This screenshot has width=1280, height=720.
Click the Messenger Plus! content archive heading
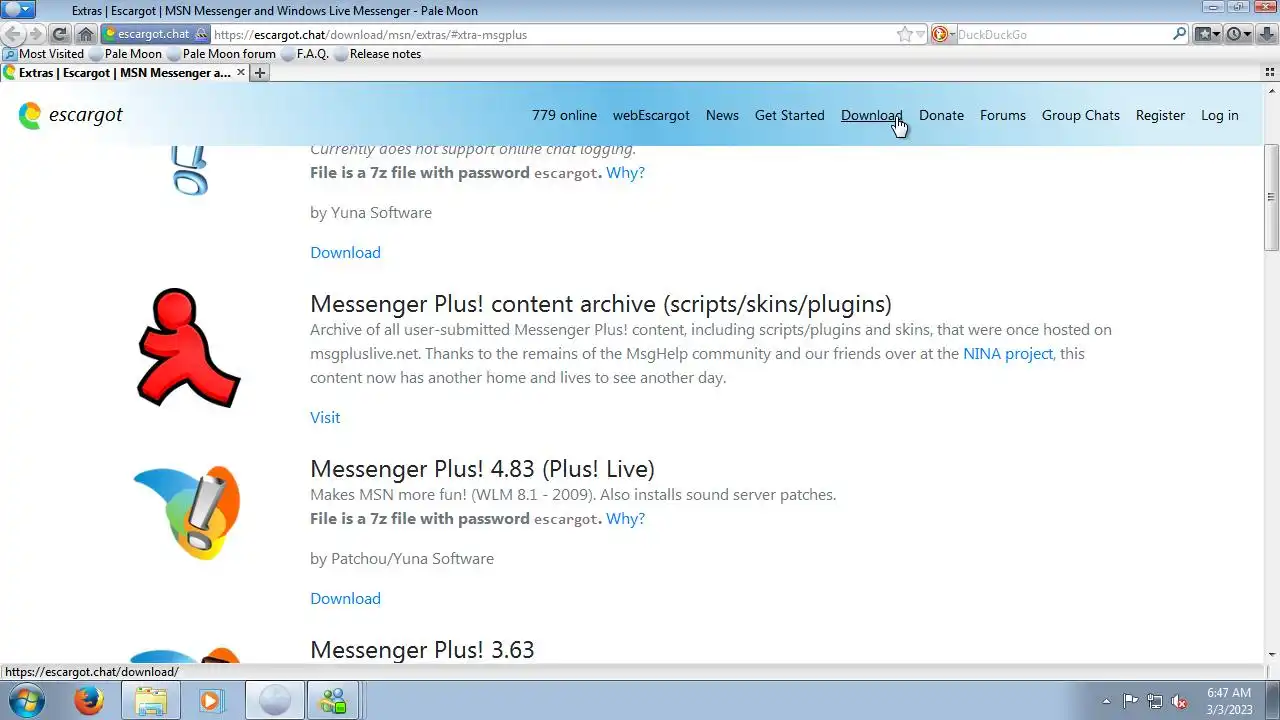point(601,304)
